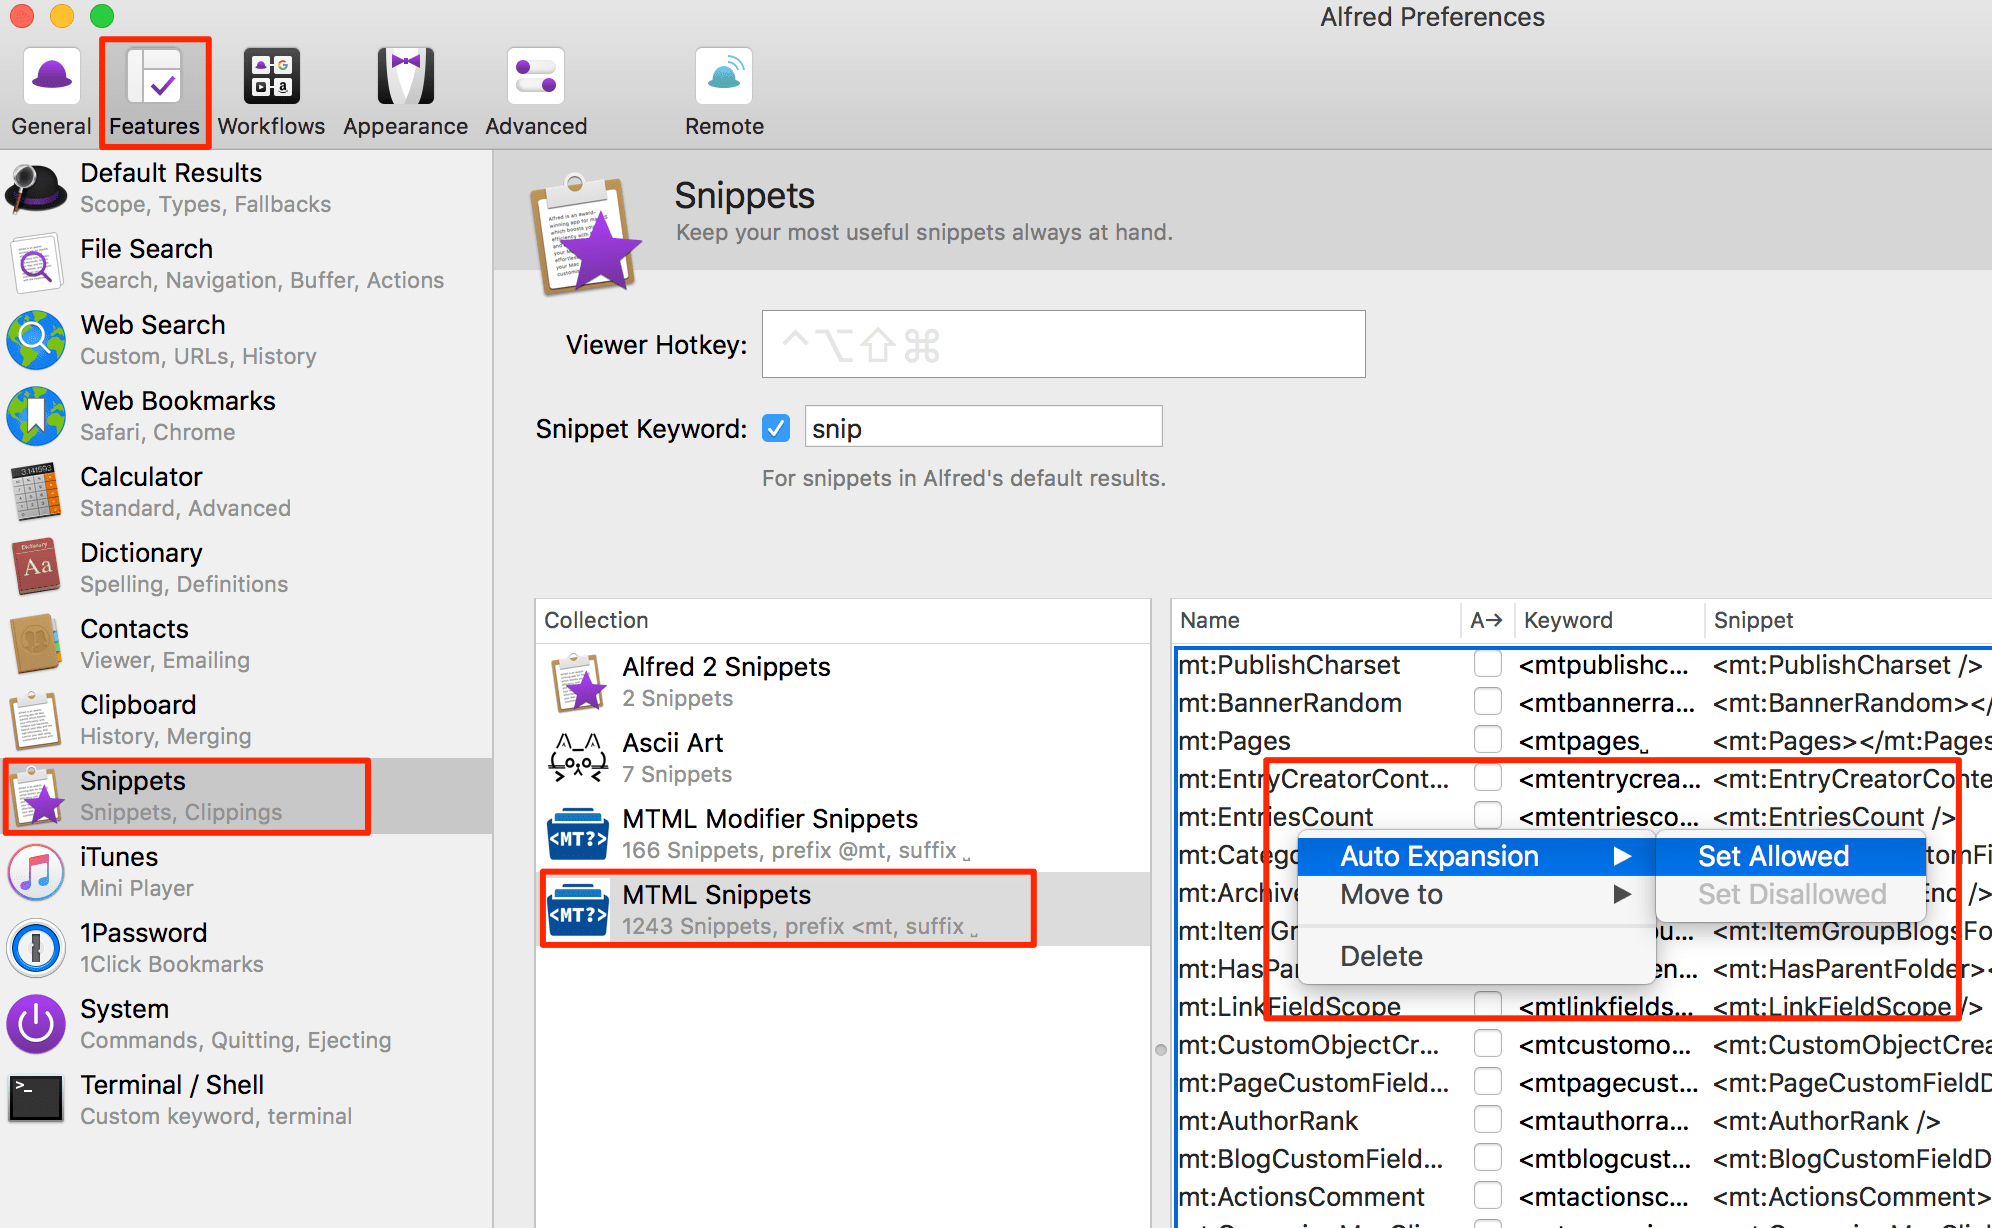Click the Remote toolbar icon
The width and height of the screenshot is (1992, 1228).
point(723,90)
